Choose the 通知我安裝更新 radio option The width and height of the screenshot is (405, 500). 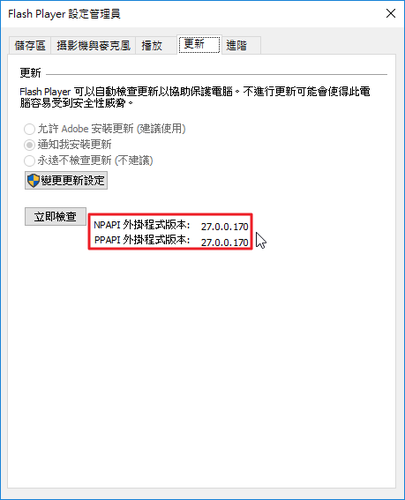tap(29, 145)
